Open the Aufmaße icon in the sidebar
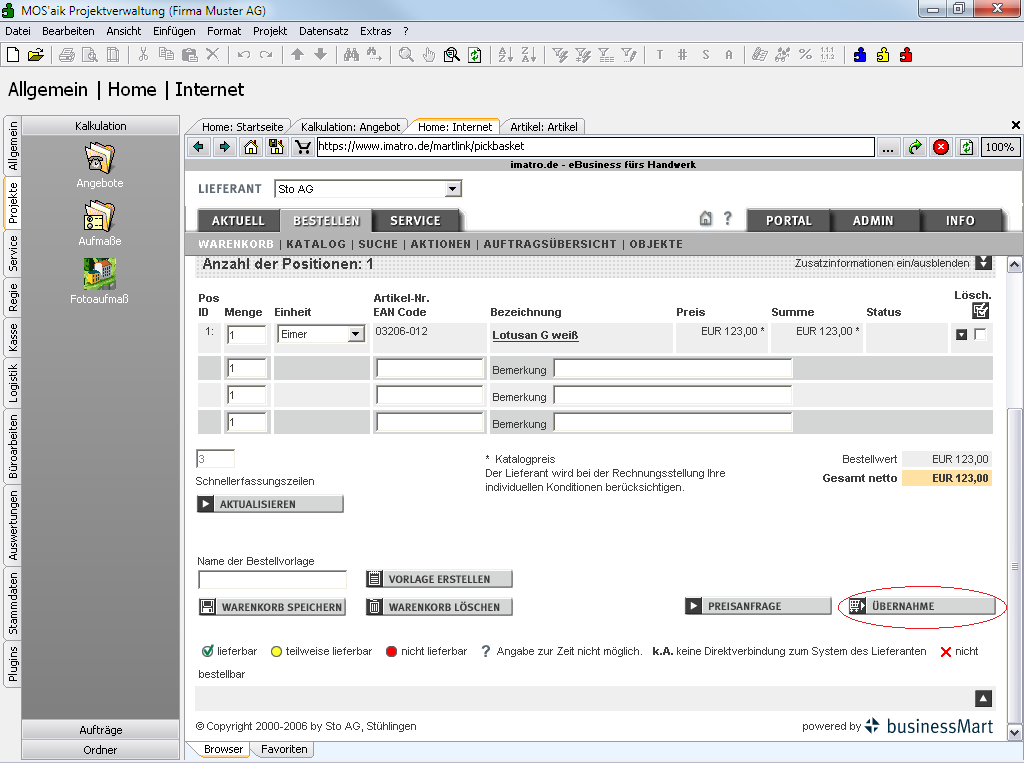Viewport: 1024px width, 764px height. (x=99, y=216)
